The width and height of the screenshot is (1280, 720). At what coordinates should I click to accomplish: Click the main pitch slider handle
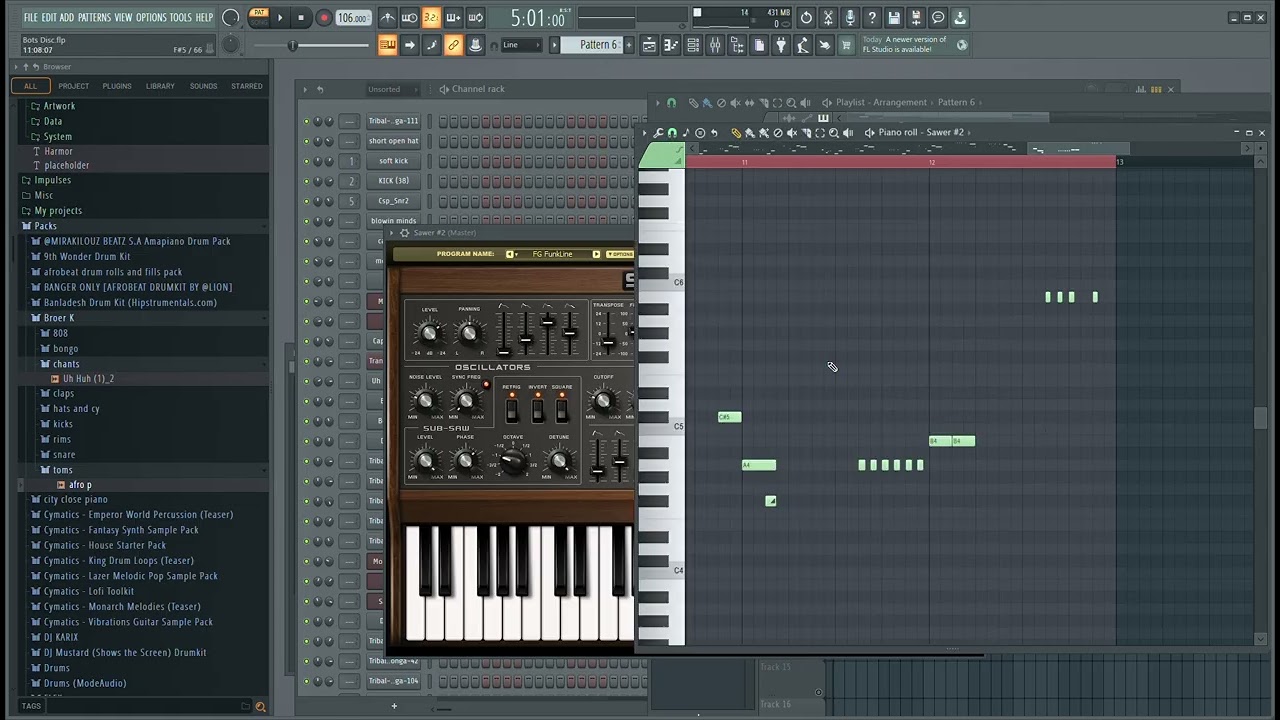293,45
